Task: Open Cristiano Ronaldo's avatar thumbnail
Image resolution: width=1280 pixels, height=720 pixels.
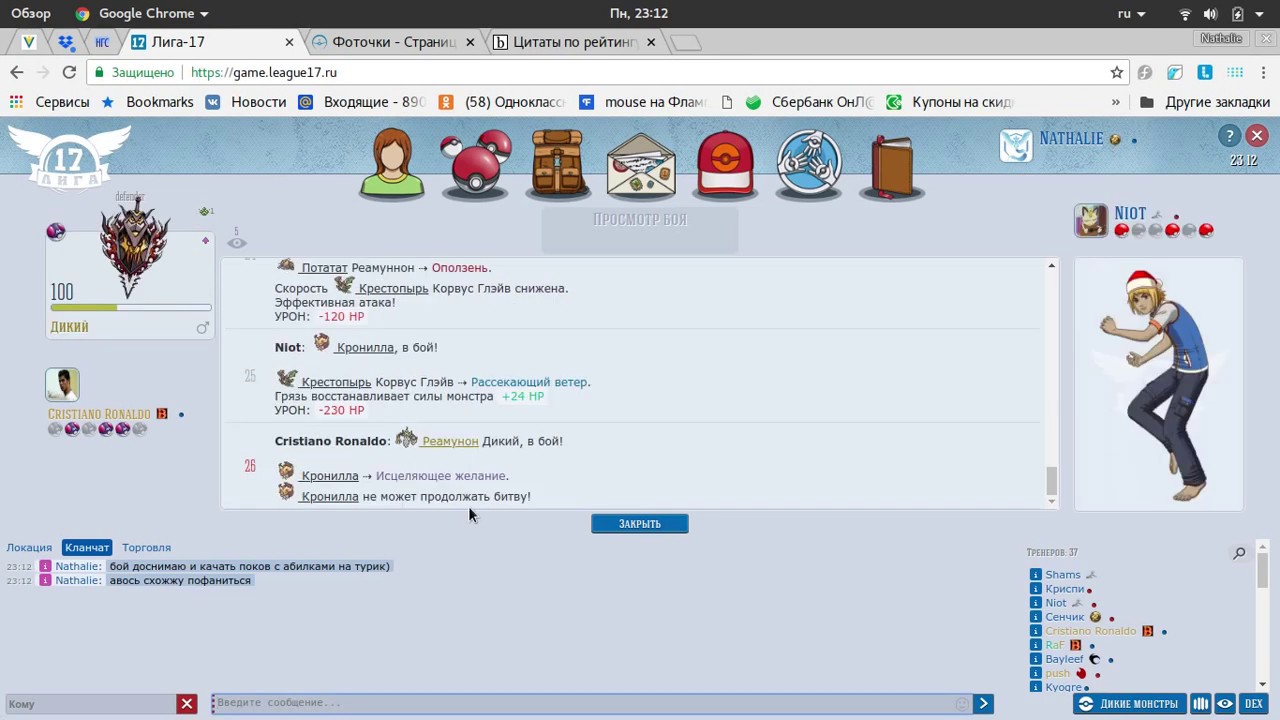Action: pos(62,385)
